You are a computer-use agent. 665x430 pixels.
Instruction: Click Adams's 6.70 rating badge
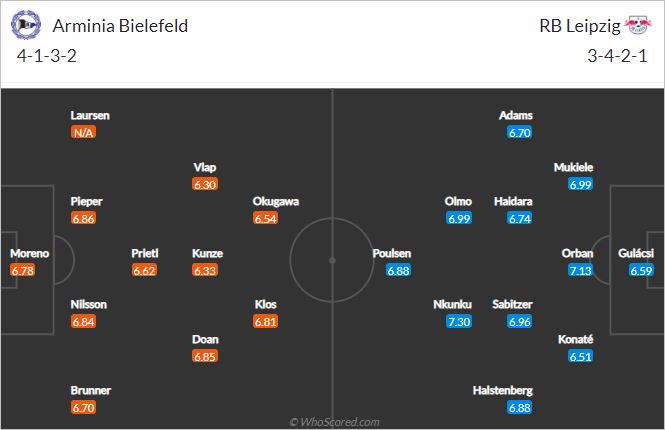[520, 133]
